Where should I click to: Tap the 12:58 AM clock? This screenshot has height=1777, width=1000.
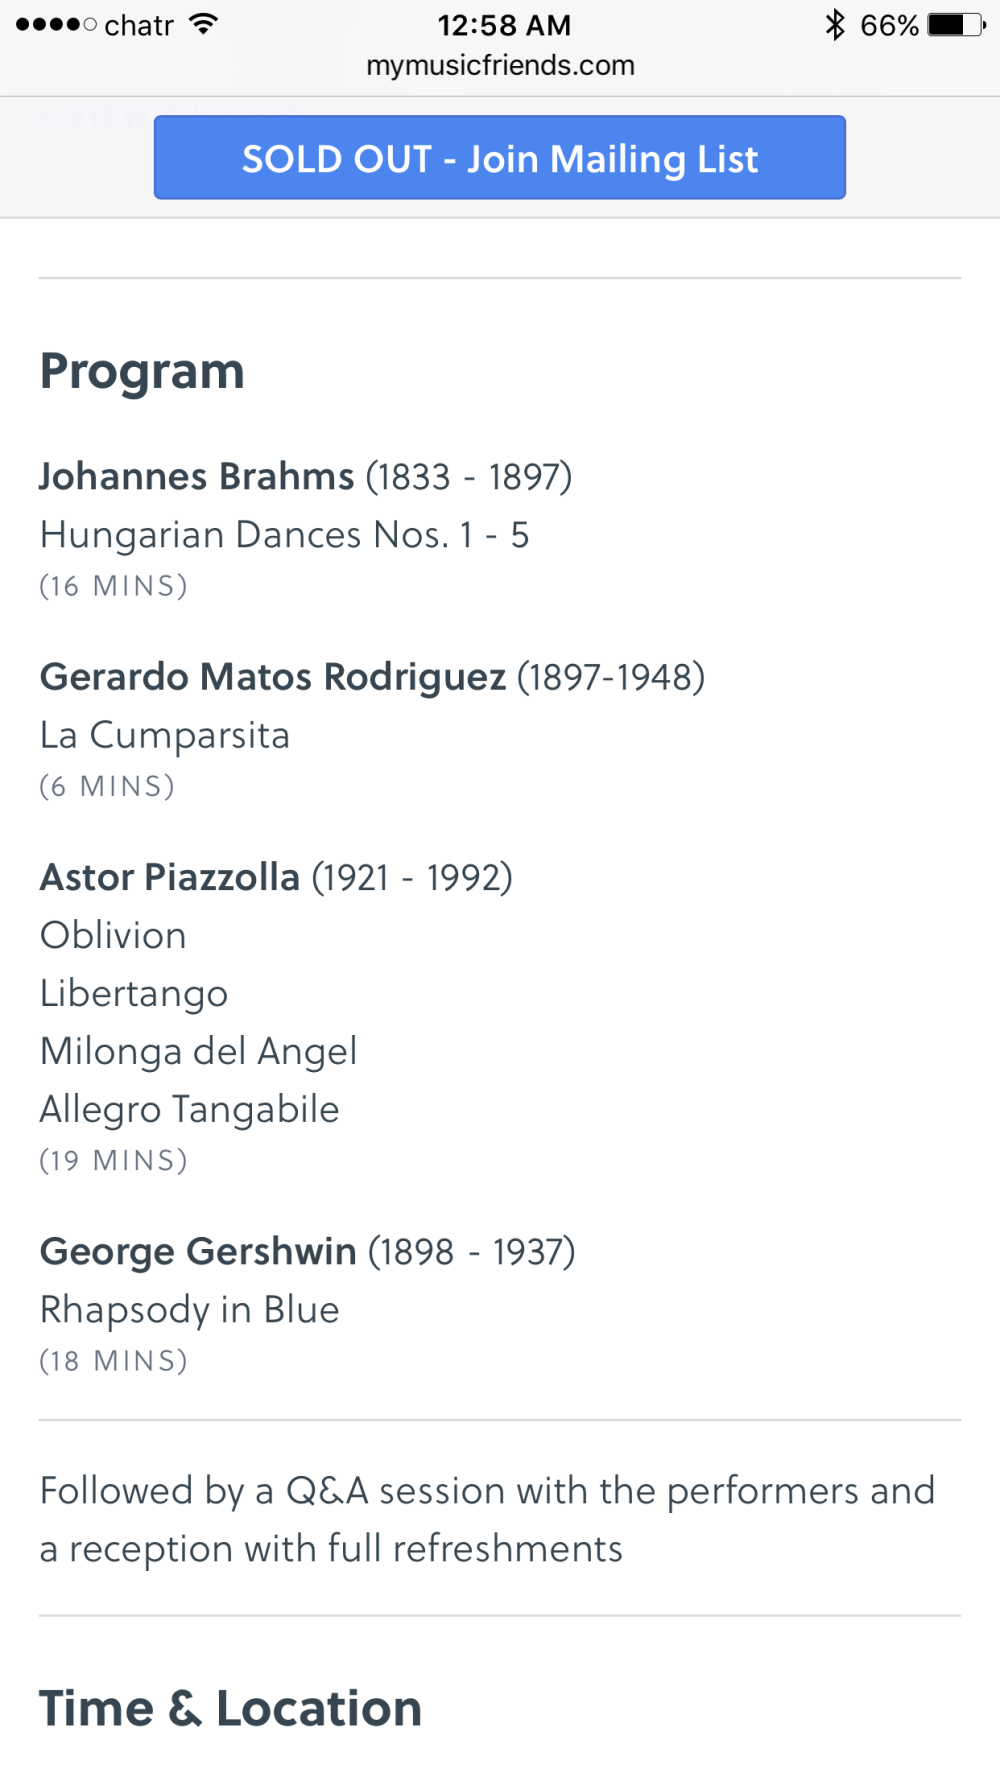pos(504,25)
